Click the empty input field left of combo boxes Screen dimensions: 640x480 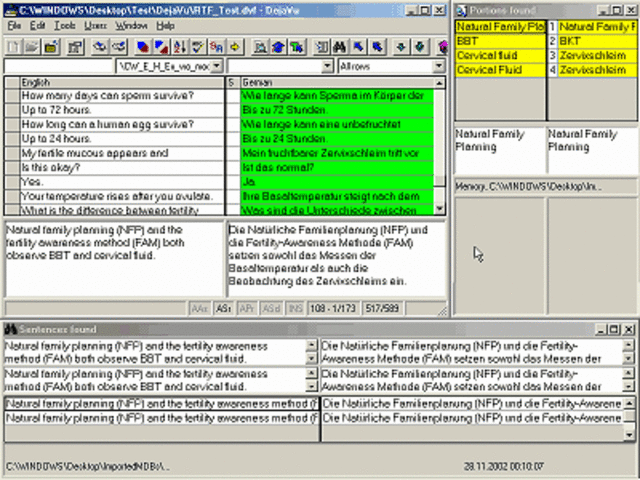(x=58, y=66)
